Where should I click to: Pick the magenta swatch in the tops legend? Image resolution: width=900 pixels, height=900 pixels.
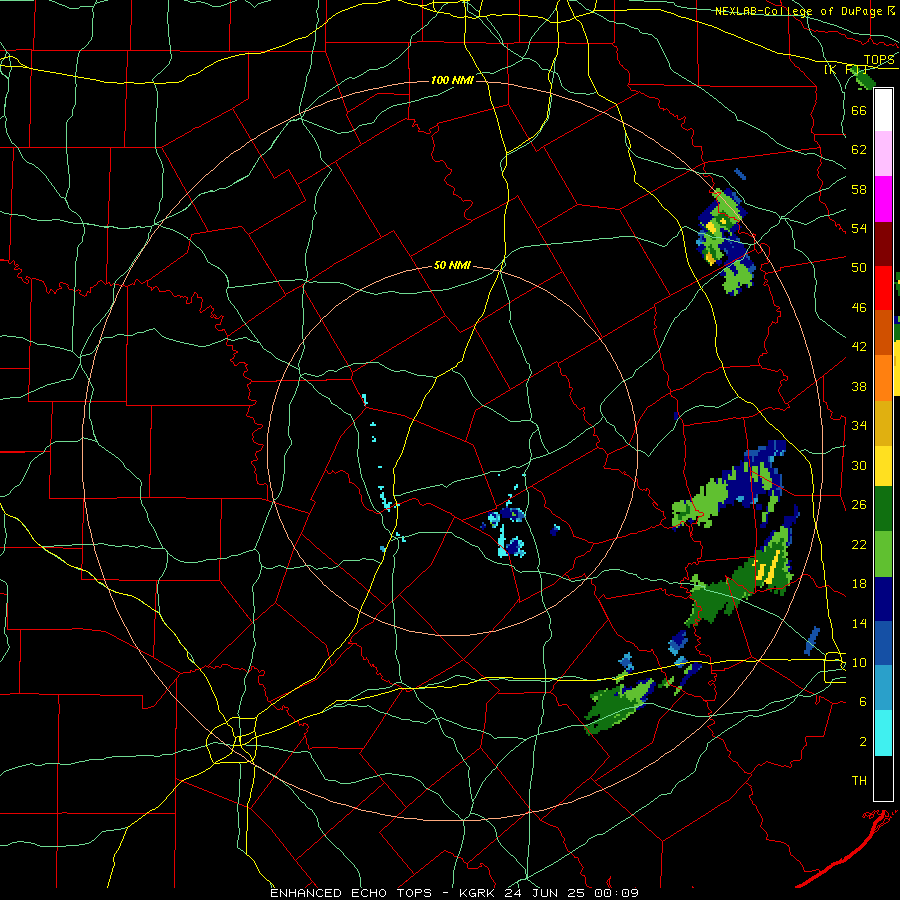point(883,199)
